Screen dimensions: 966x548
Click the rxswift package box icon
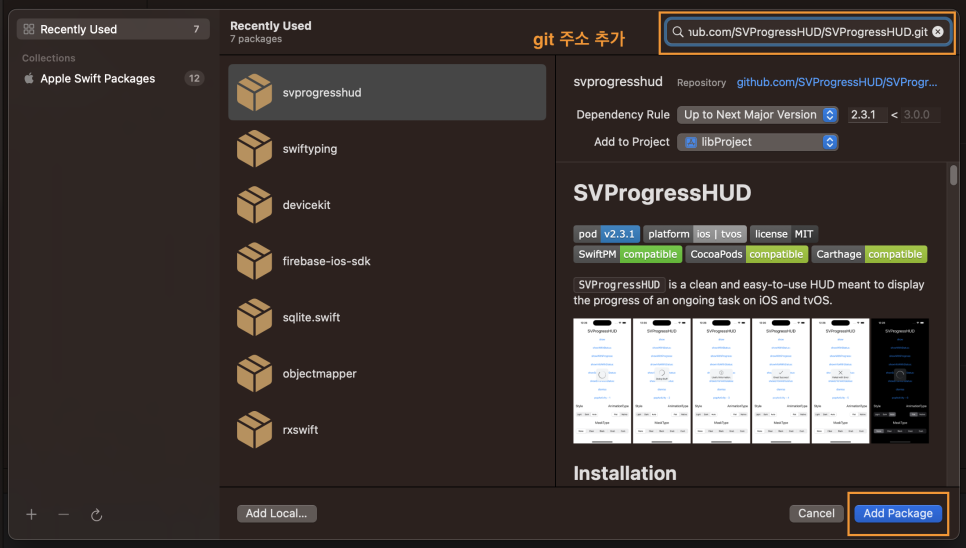tap(254, 430)
